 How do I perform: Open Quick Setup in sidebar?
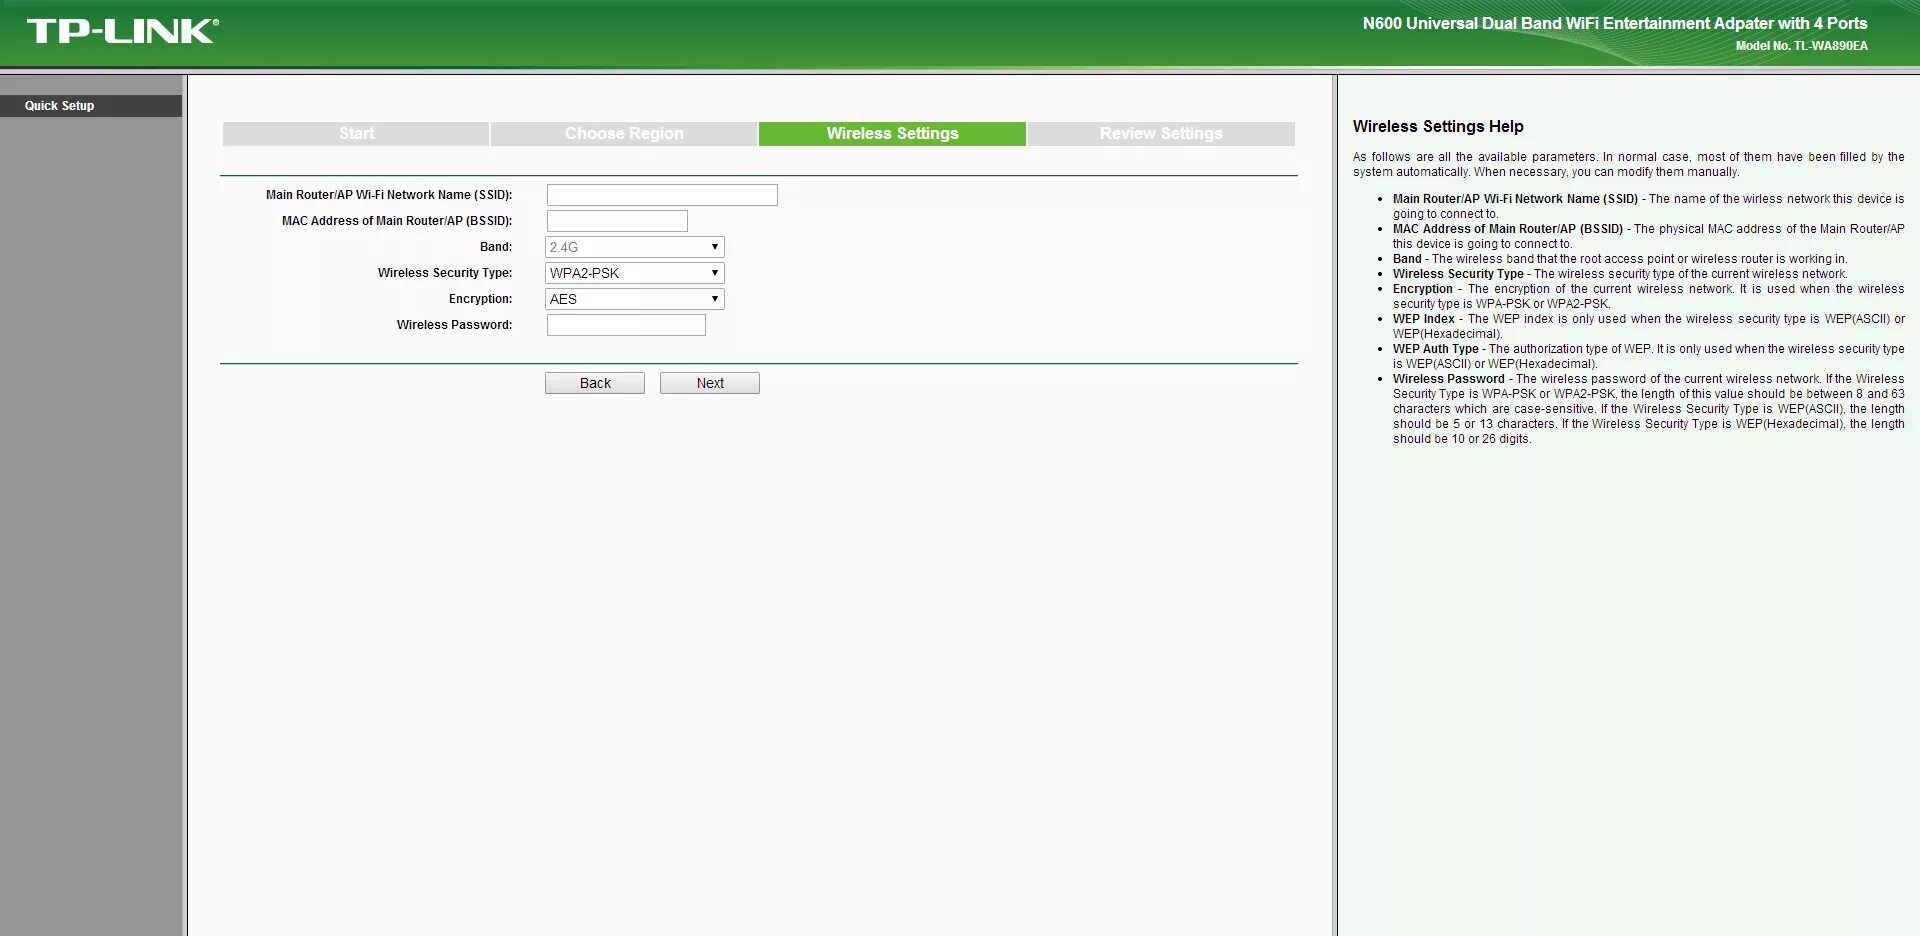tap(91, 106)
